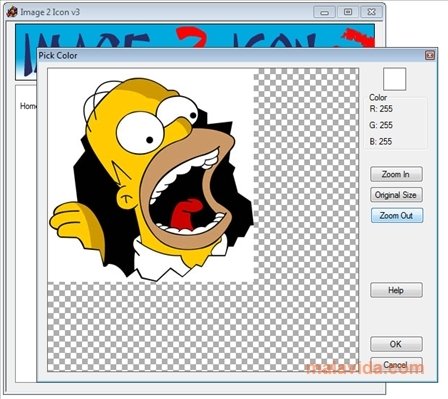This screenshot has width=448, height=399.
Task: Close the Pick Color dialog
Action: point(430,55)
